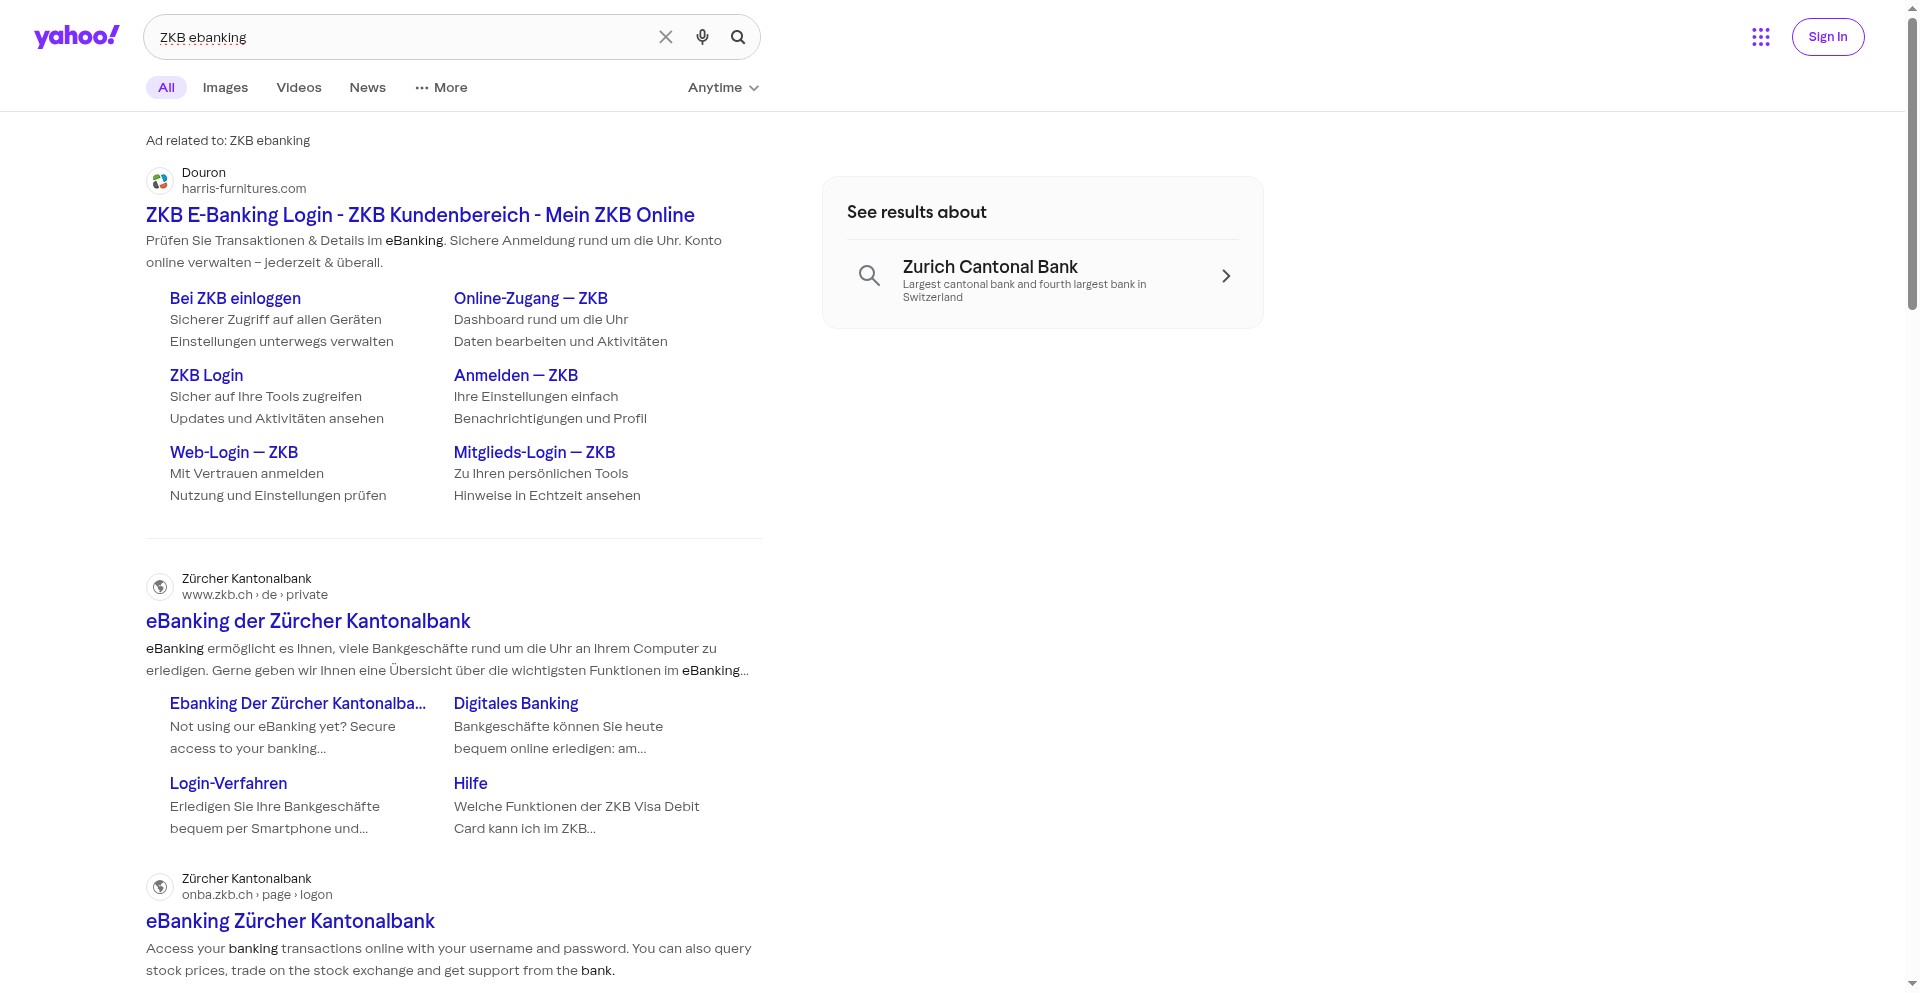Open the Mitglieds-Login — ZKB link
This screenshot has height=993, width=1920.
[534, 452]
